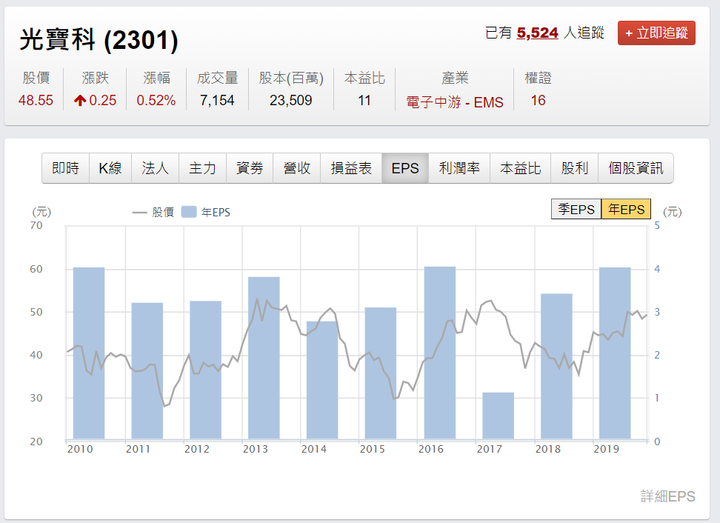Select the EPS tab
720x523 pixels.
[x=405, y=168]
